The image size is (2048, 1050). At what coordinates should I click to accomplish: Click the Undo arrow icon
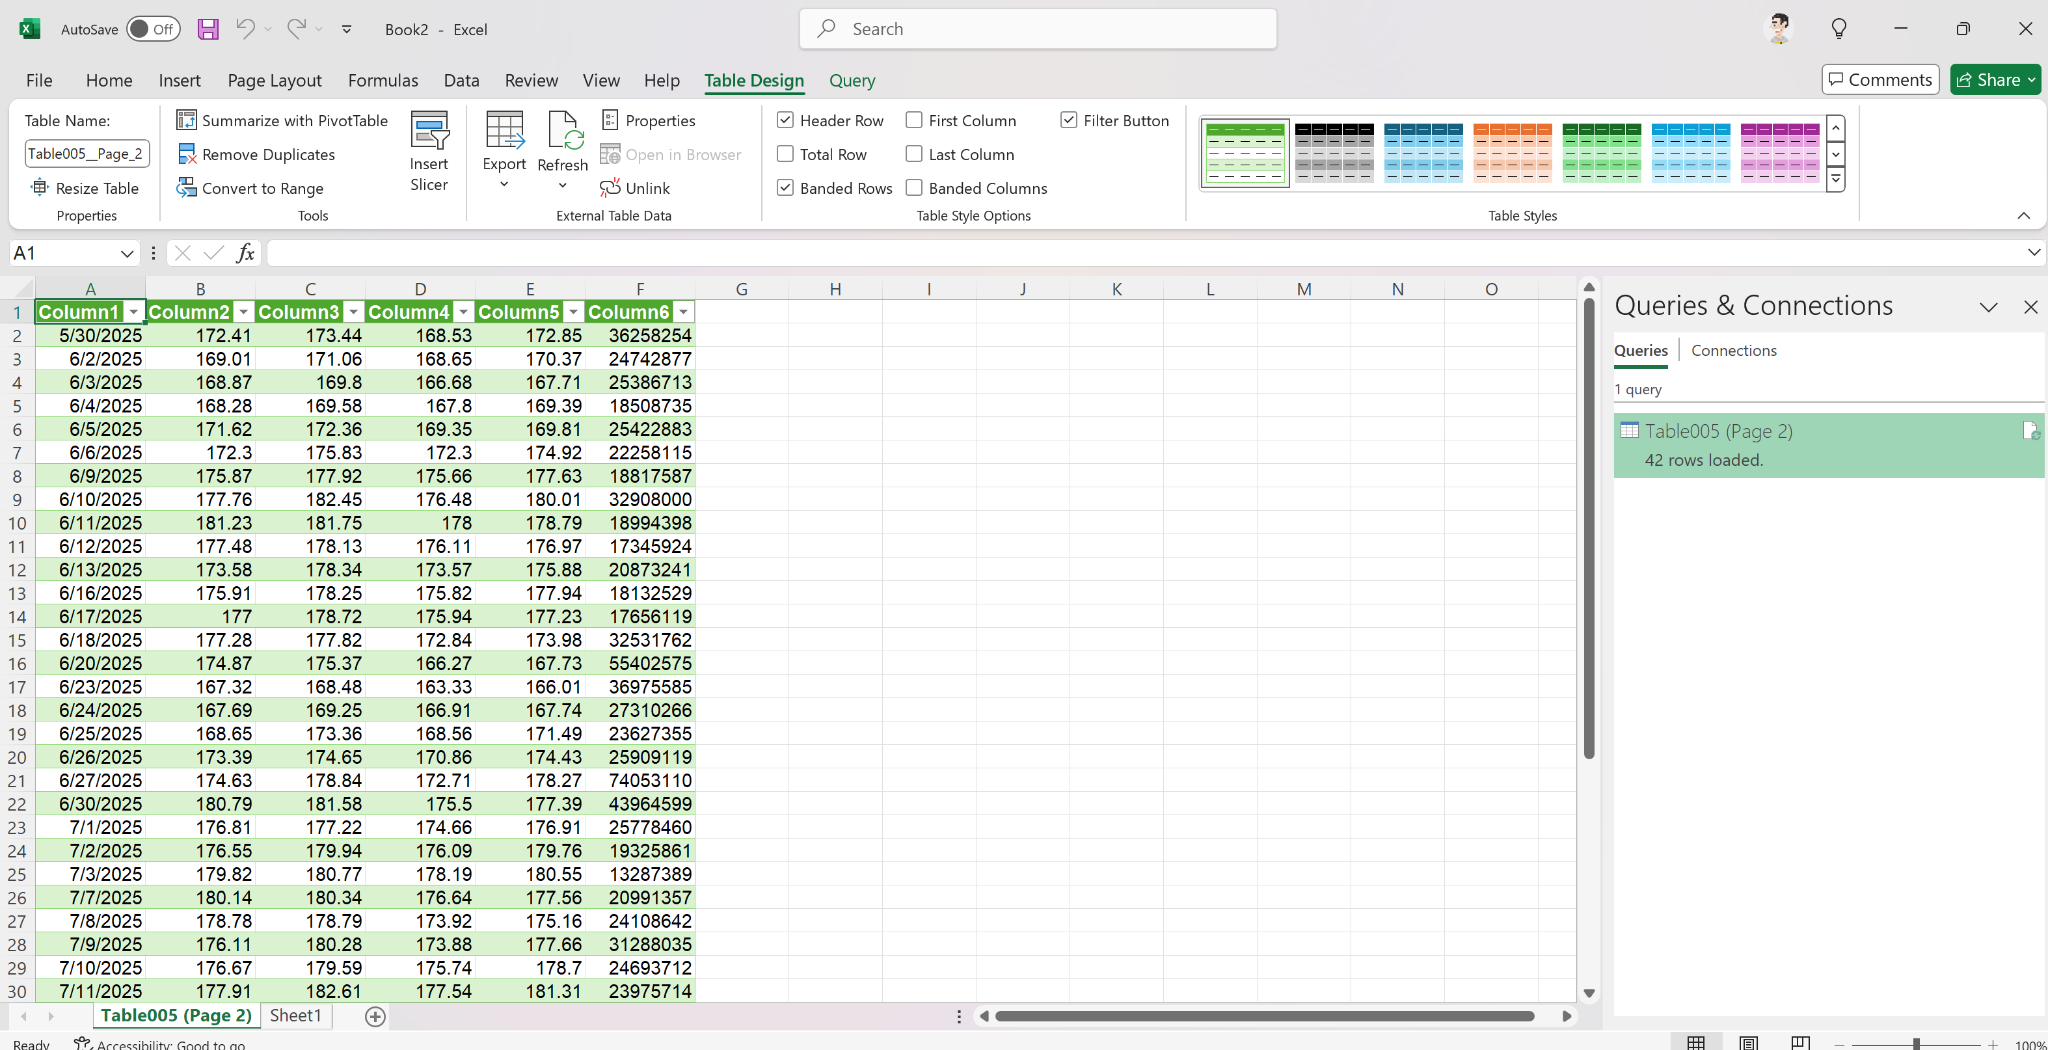(x=245, y=29)
